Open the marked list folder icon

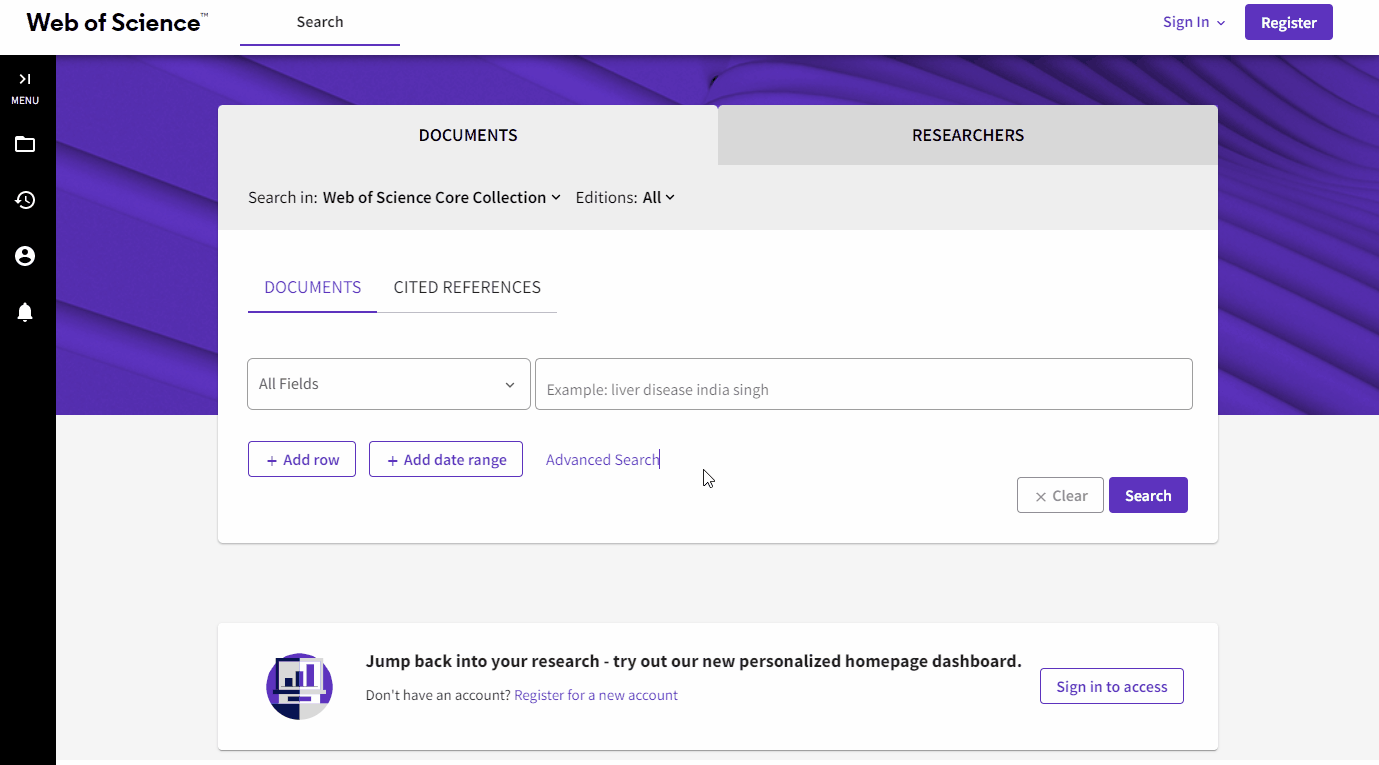point(25,144)
